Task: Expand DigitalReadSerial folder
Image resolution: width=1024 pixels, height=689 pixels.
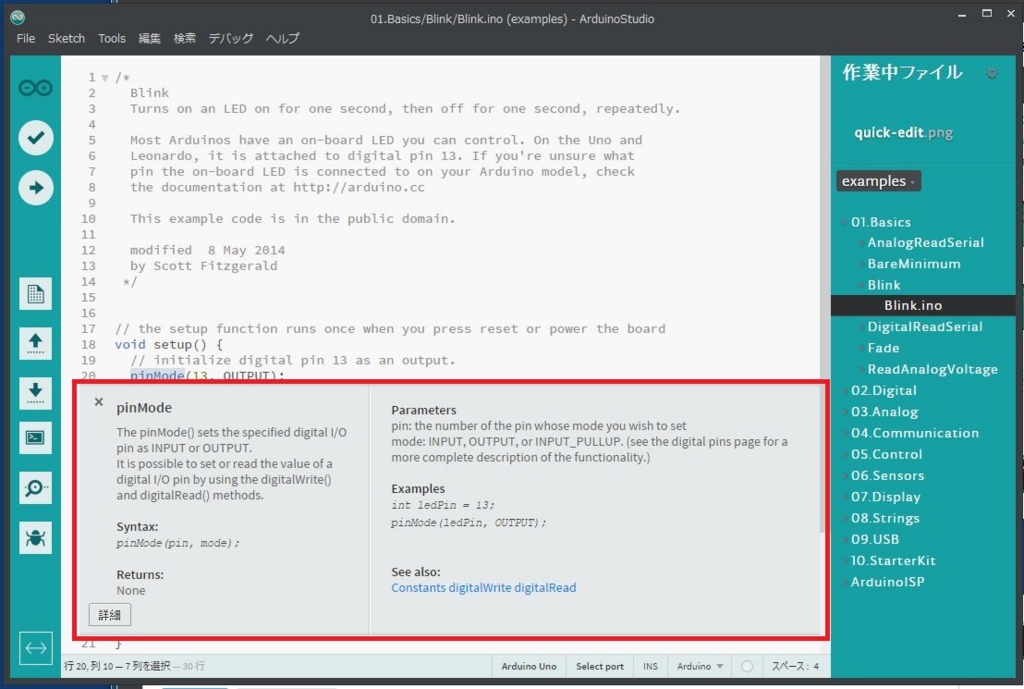Action: (861, 327)
